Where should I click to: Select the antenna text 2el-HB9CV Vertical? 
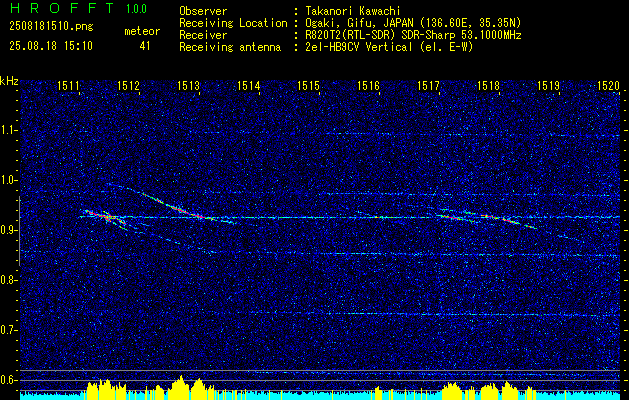359,47
